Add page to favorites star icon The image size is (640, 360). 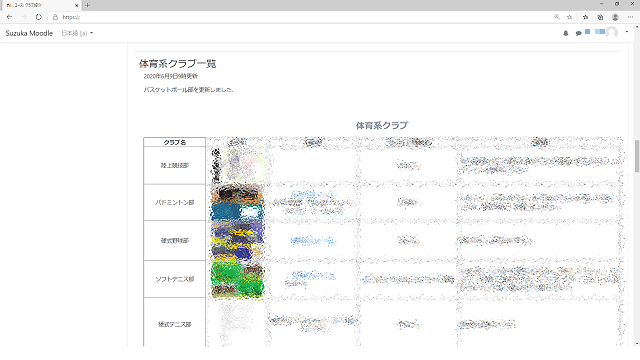(569, 17)
